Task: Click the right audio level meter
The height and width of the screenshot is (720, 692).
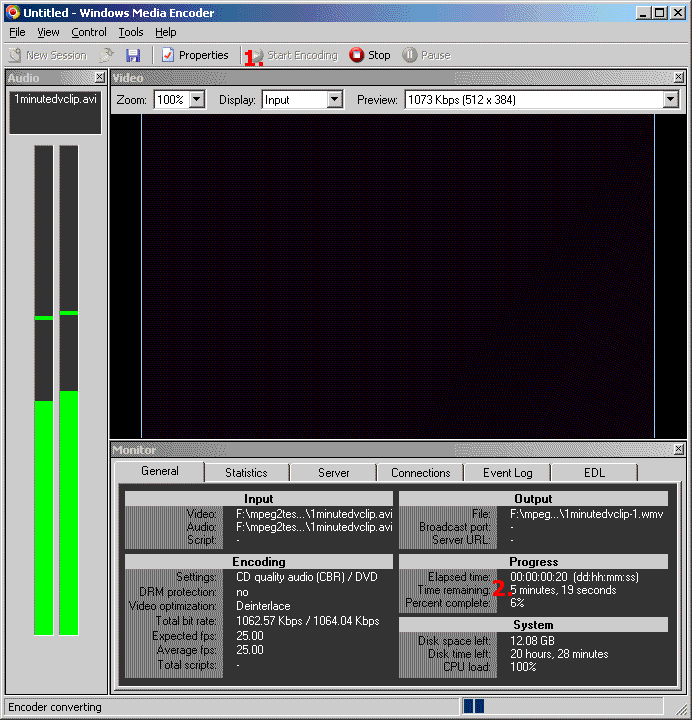Action: (68, 390)
